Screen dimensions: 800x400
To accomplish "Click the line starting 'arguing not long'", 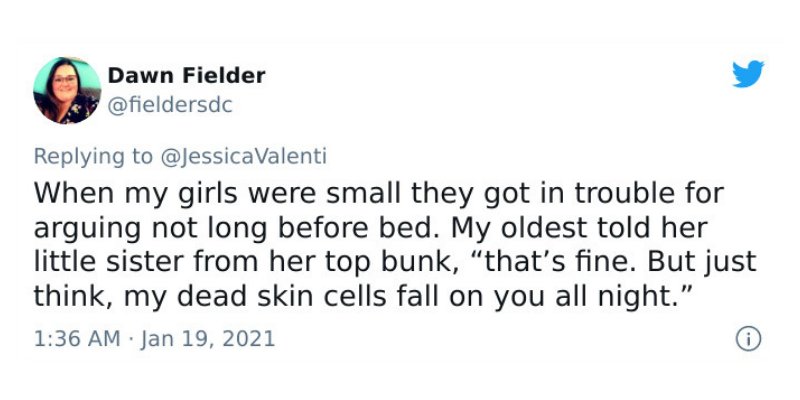I will coord(370,228).
